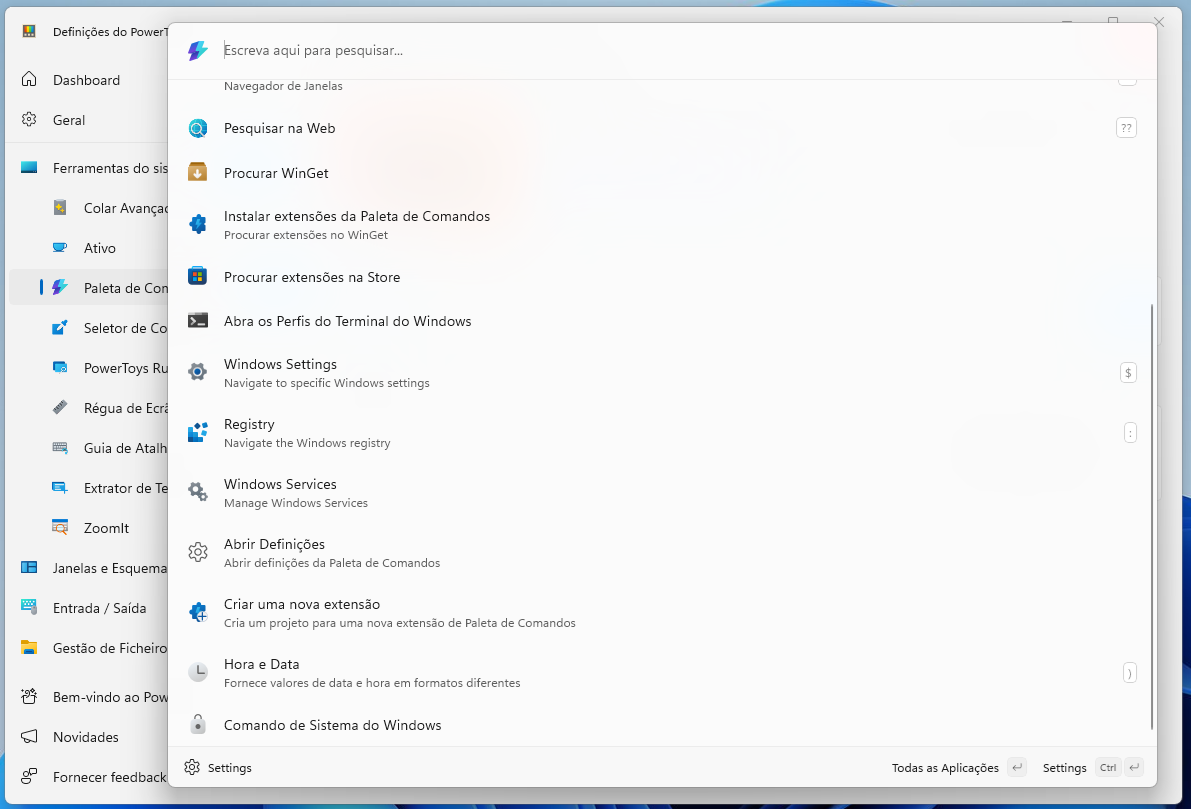This screenshot has width=1191, height=809.
Task: Click PowerToys Run icon in sidebar
Action: [60, 368]
